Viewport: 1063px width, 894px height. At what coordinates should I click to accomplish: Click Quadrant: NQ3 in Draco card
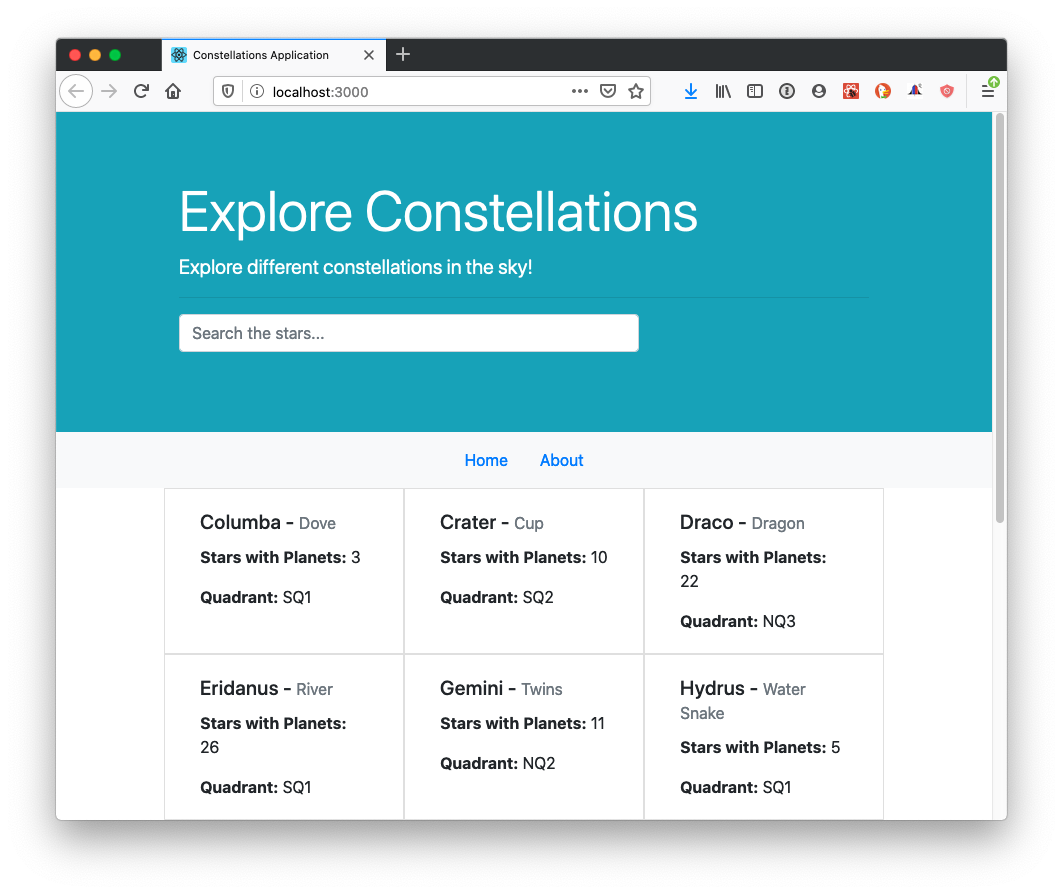coord(738,621)
